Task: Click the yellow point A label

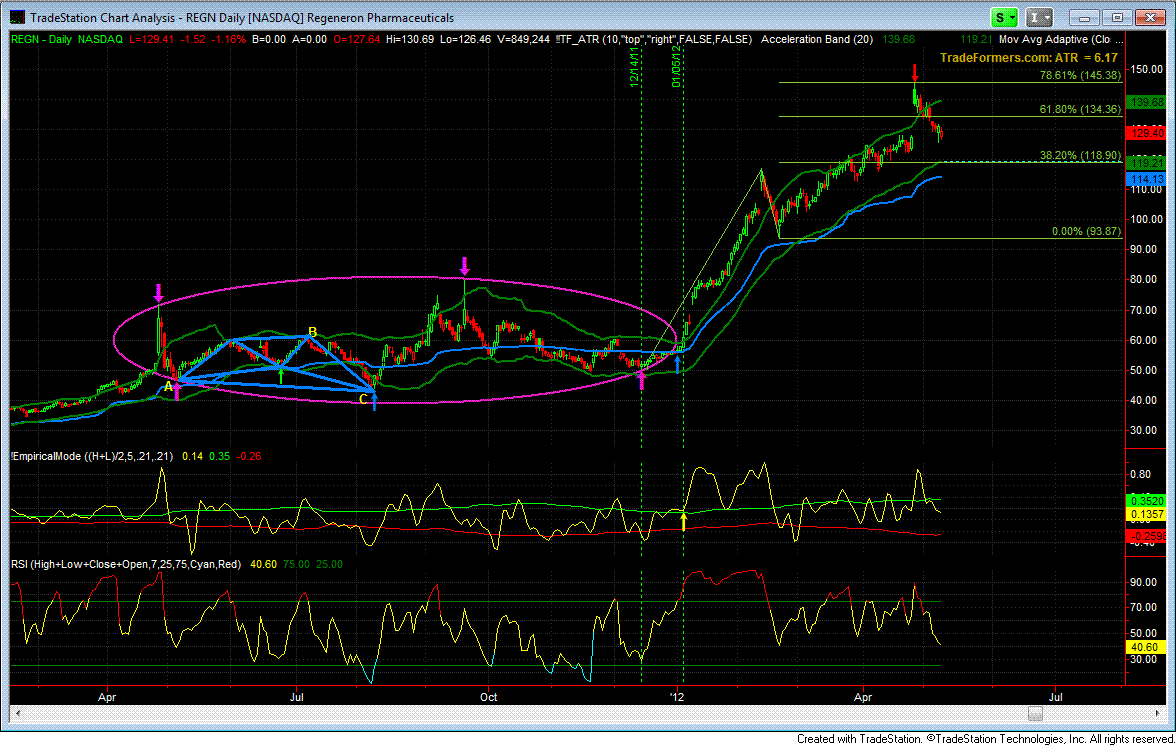Action: pyautogui.click(x=168, y=386)
